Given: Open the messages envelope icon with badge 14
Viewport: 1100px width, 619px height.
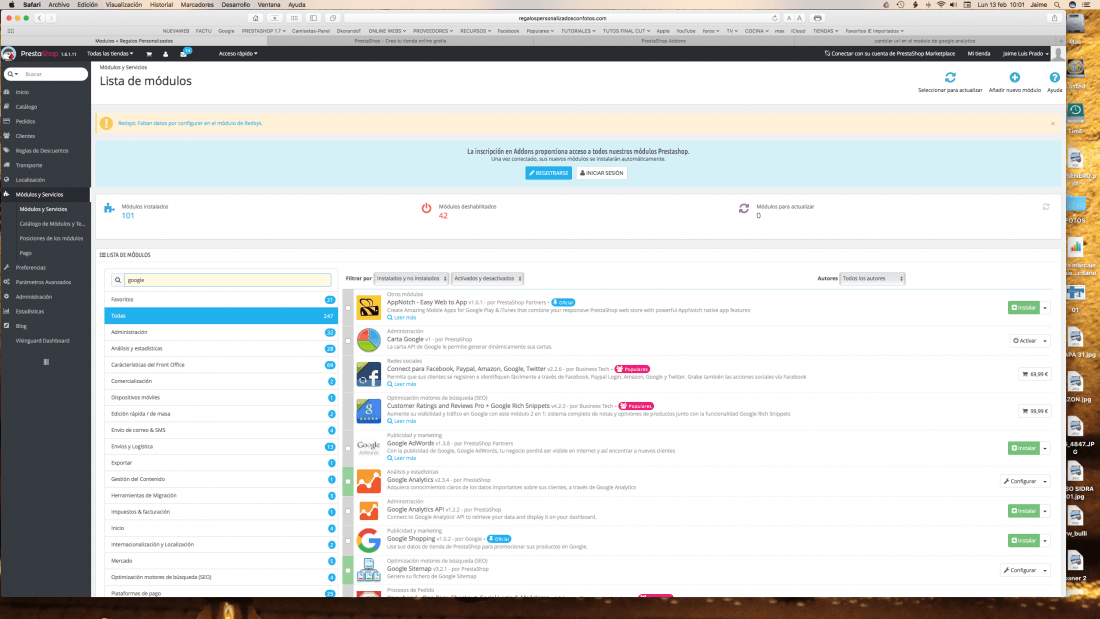Looking at the screenshot, I should pos(184,53).
